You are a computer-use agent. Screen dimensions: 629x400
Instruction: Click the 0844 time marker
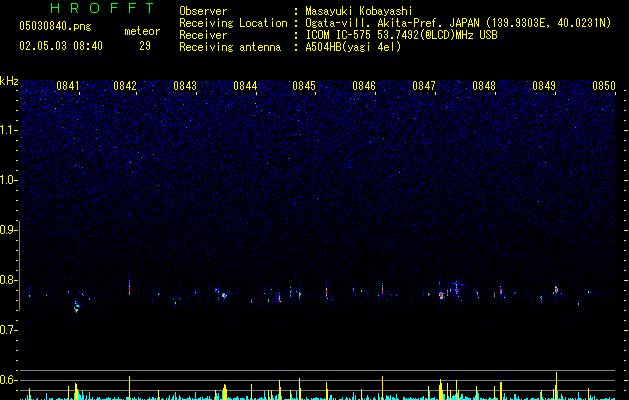coord(245,86)
